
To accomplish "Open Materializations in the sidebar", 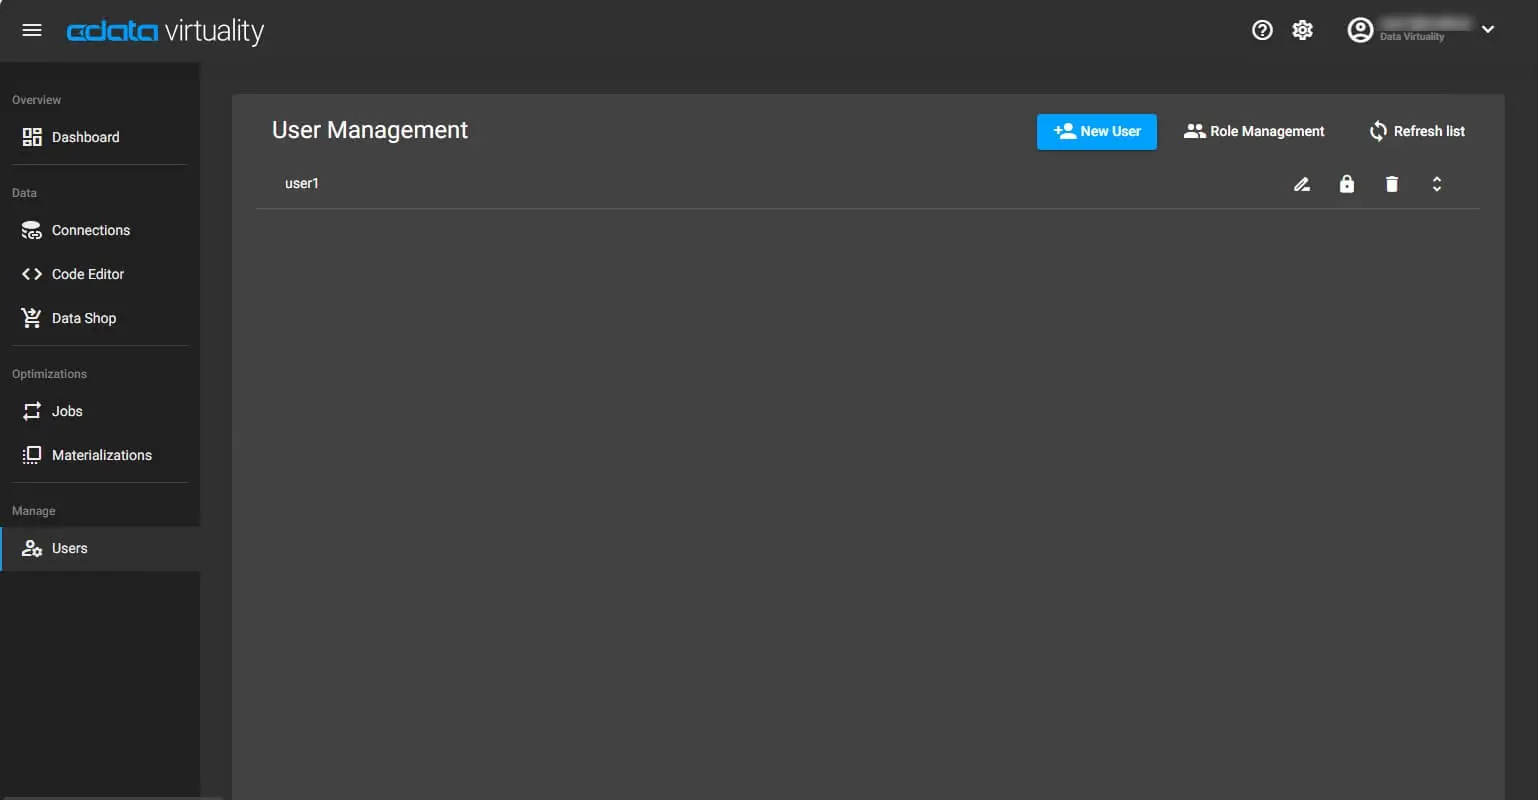I will click(101, 455).
